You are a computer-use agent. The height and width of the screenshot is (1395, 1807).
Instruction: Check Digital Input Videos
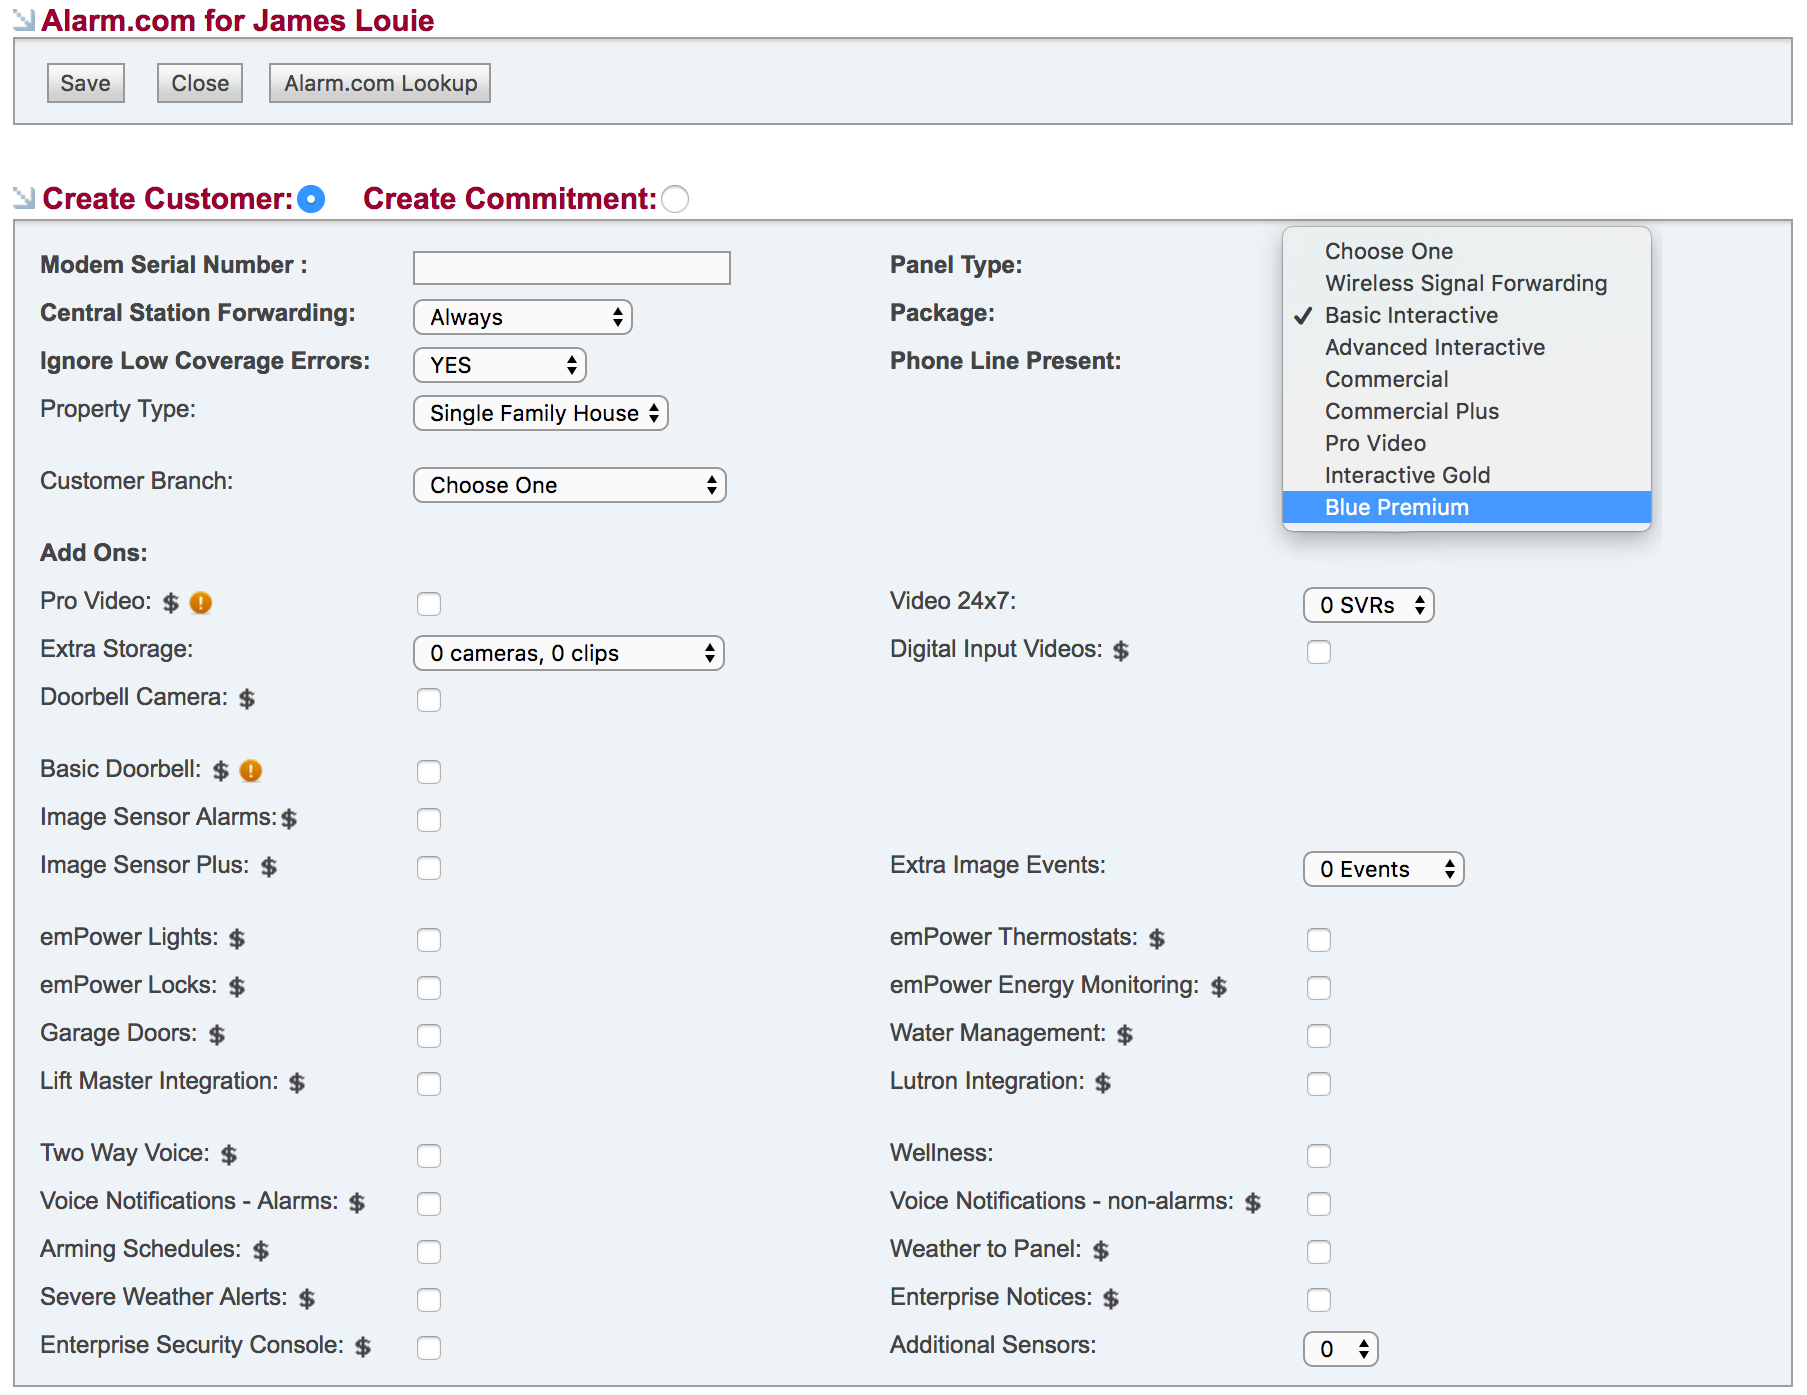click(1319, 652)
